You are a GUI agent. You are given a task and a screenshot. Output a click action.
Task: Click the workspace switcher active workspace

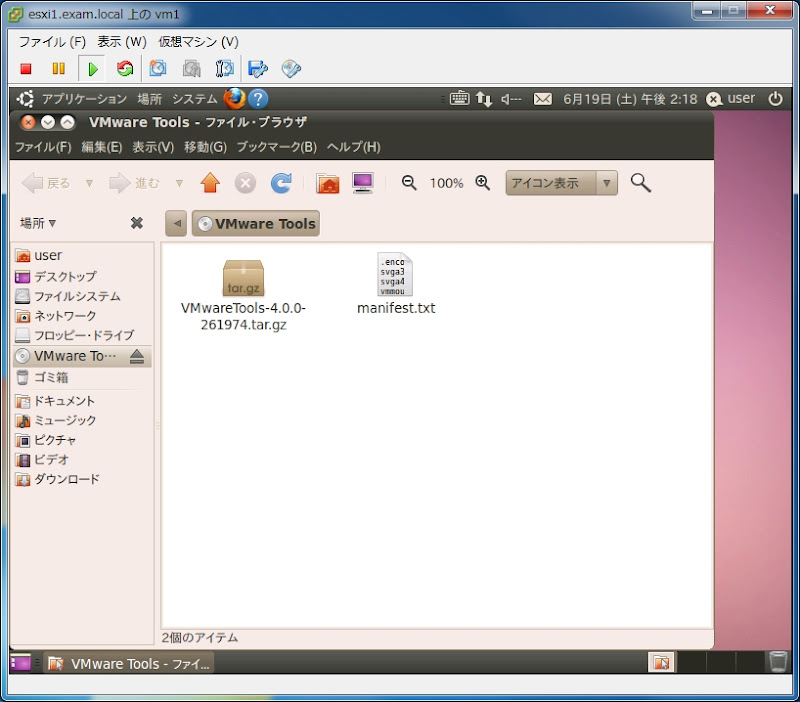(661, 663)
